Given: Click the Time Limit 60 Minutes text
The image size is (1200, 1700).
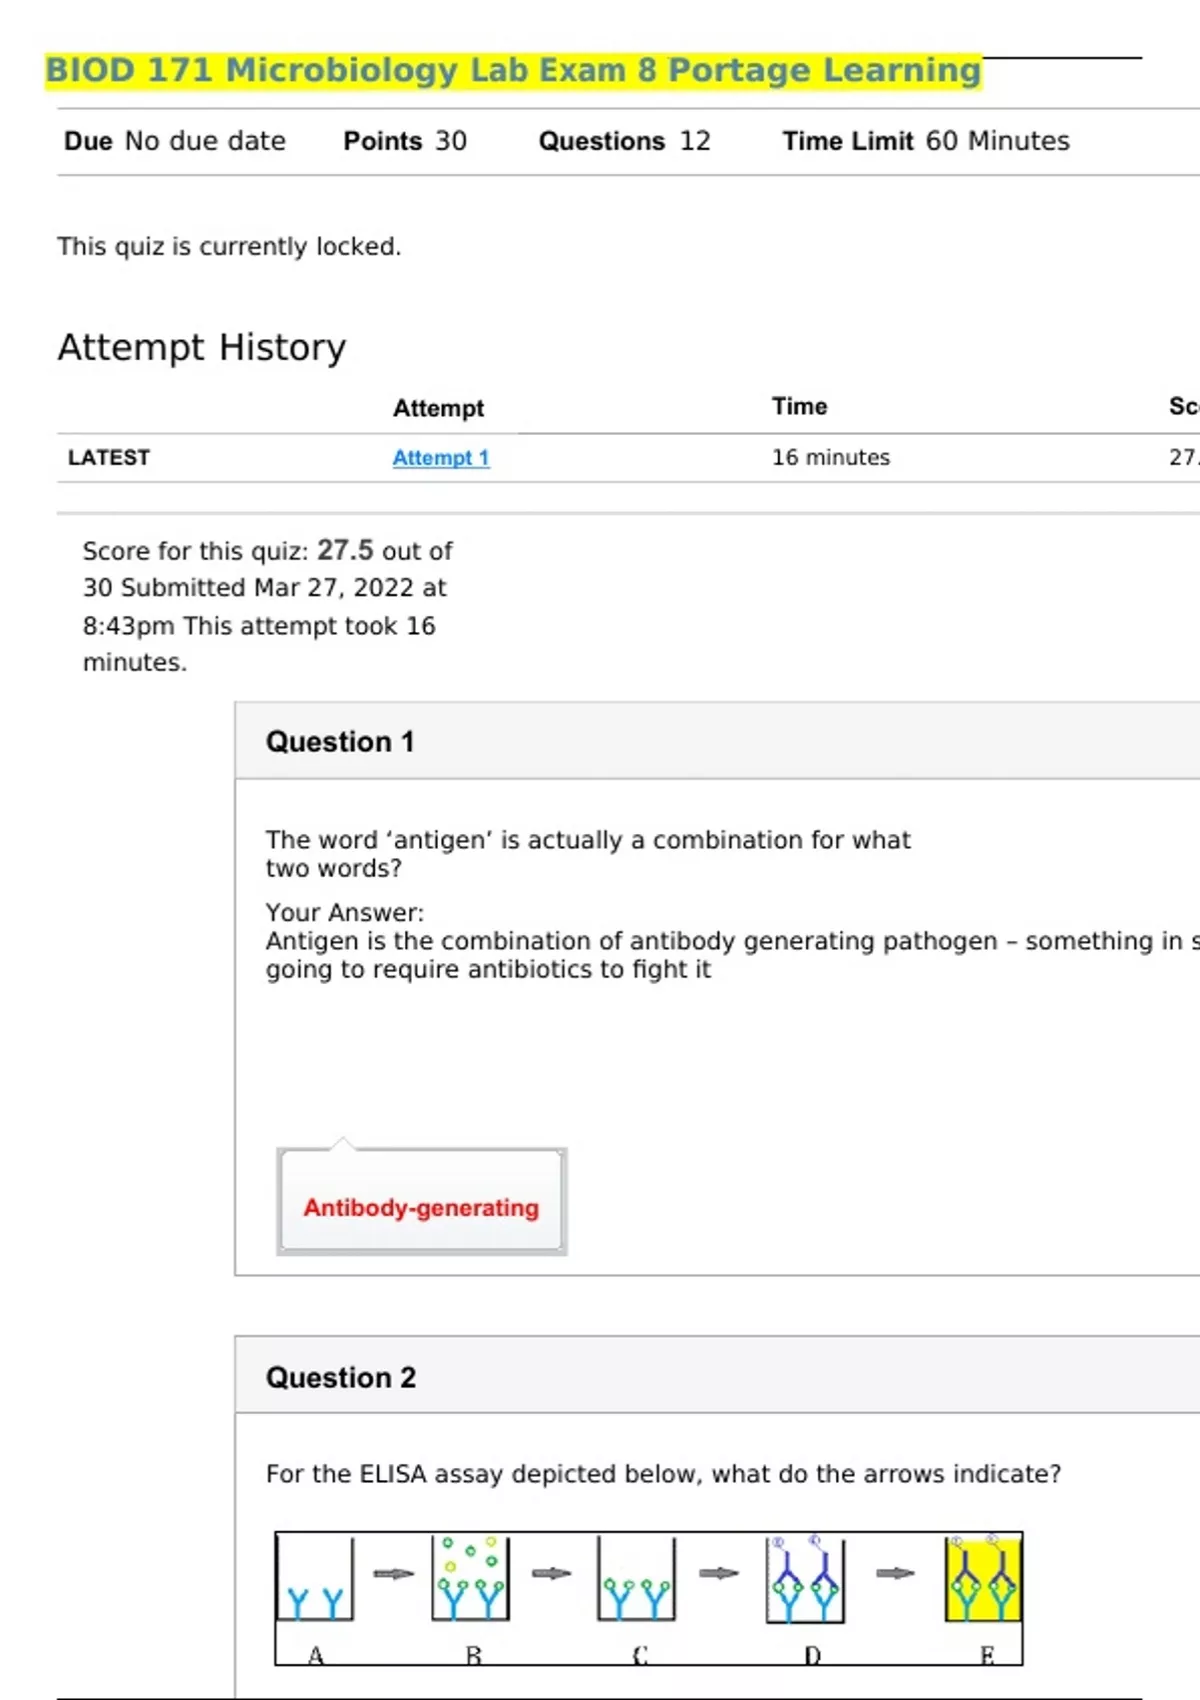Looking at the screenshot, I should click(925, 142).
